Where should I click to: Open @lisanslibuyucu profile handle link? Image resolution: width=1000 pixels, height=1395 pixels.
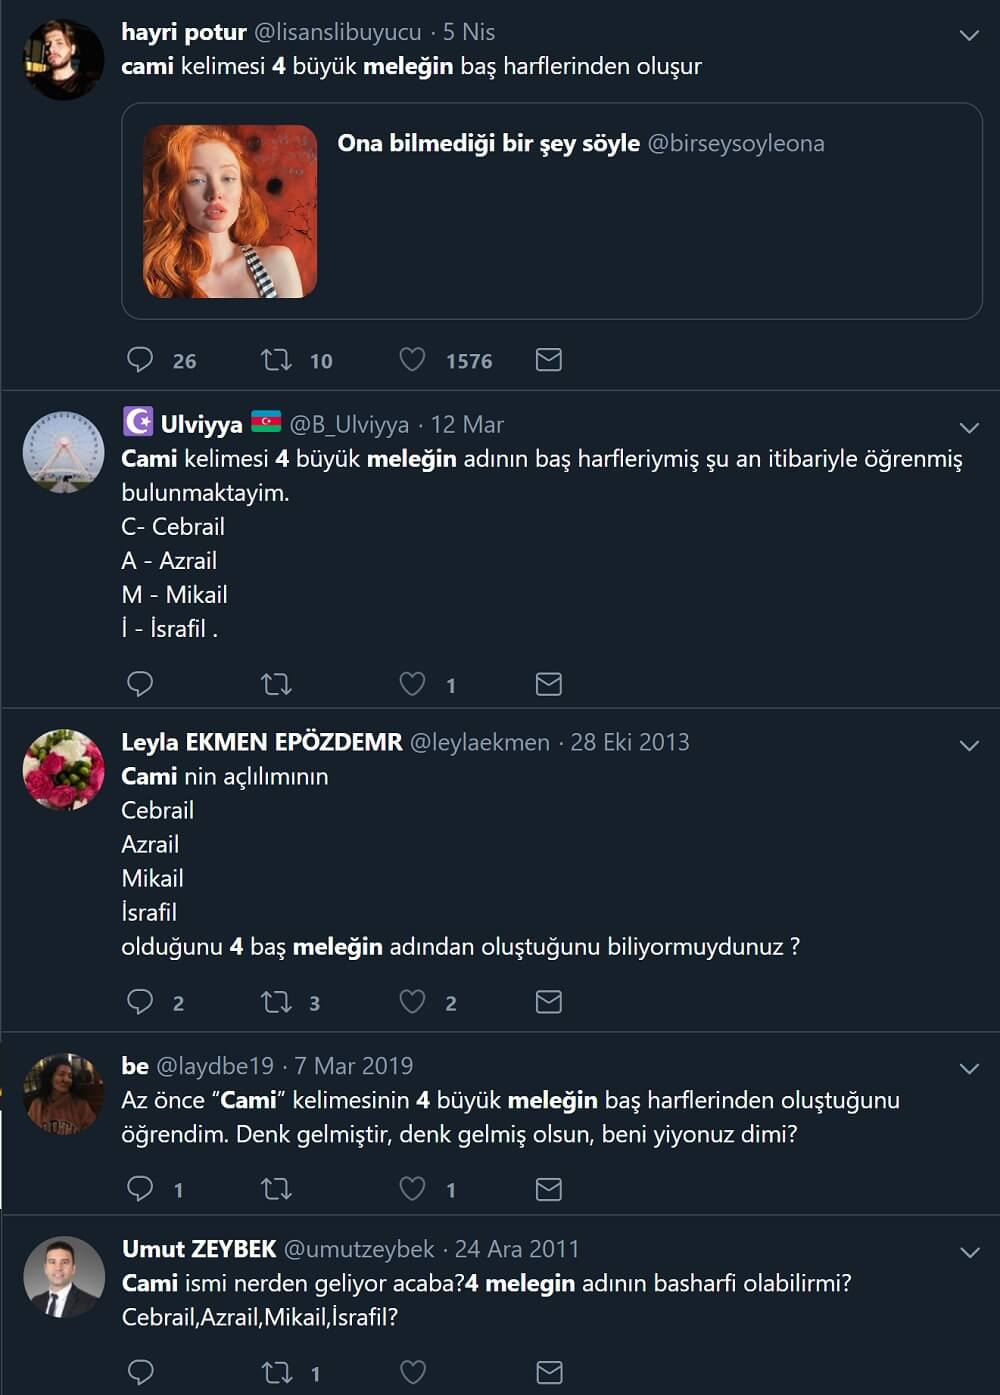[x=338, y=32]
